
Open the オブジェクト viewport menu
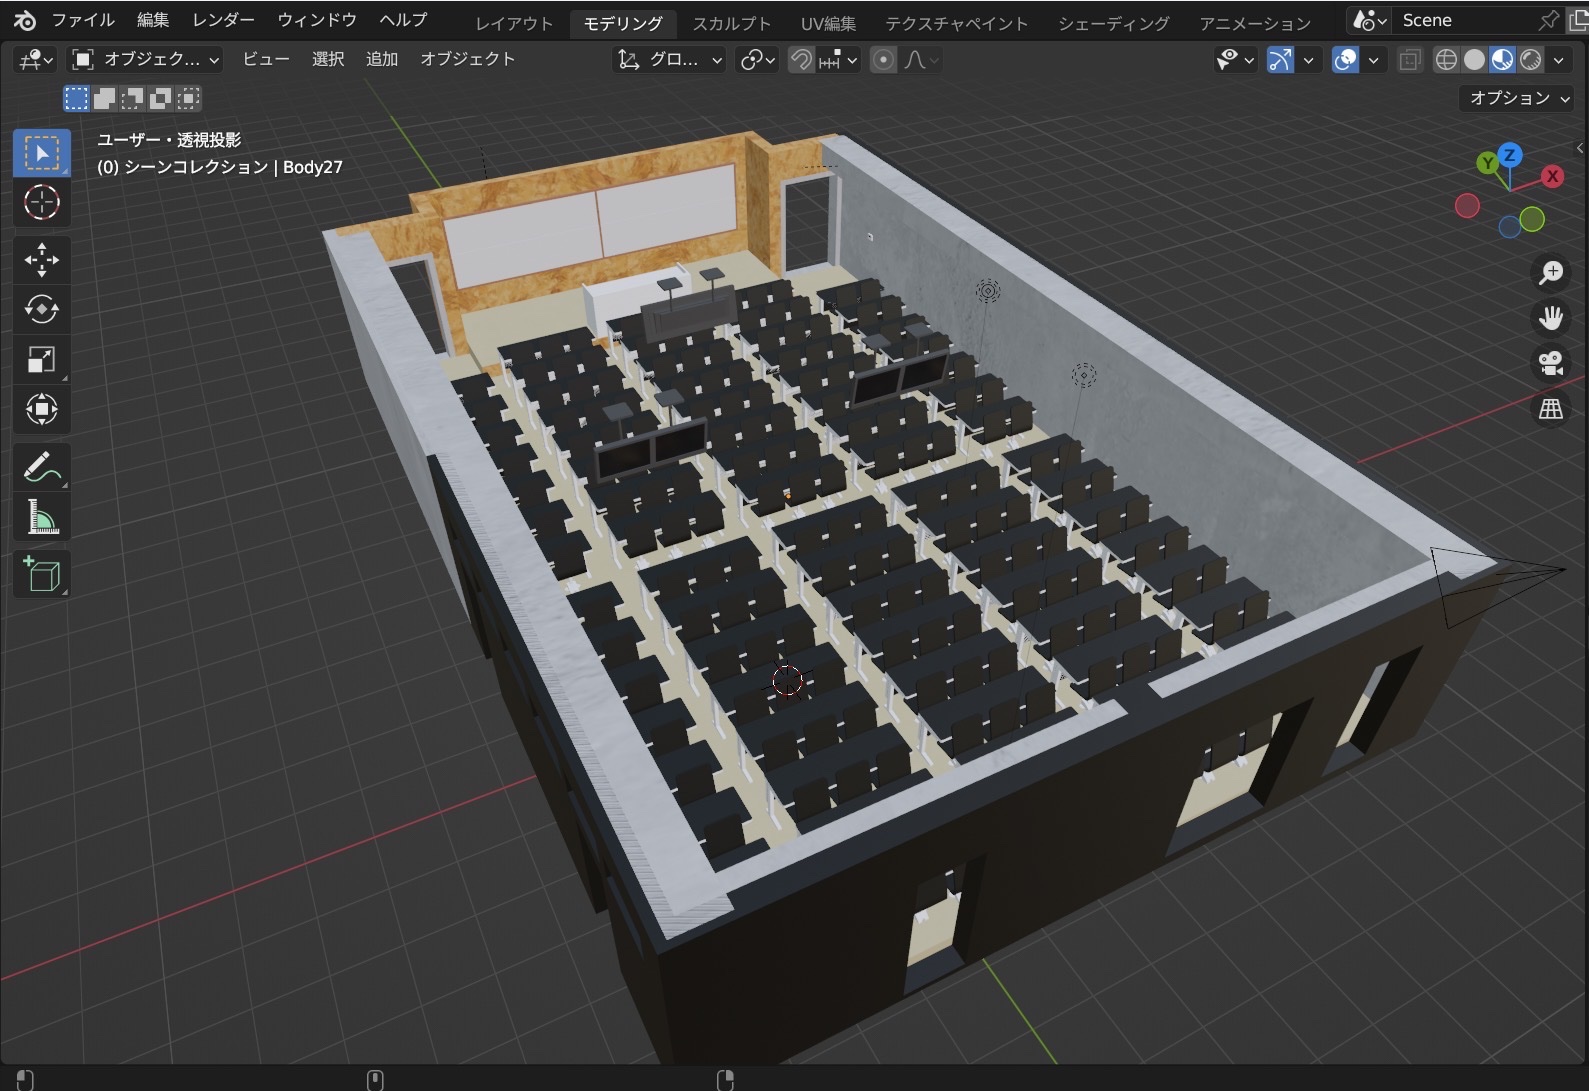tap(467, 60)
